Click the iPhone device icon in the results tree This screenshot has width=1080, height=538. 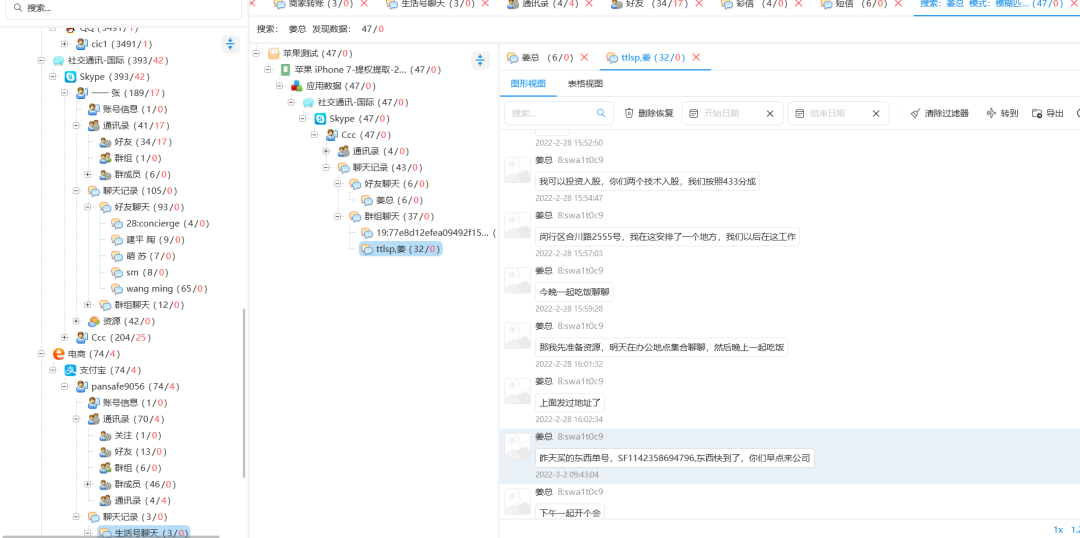click(x=285, y=70)
